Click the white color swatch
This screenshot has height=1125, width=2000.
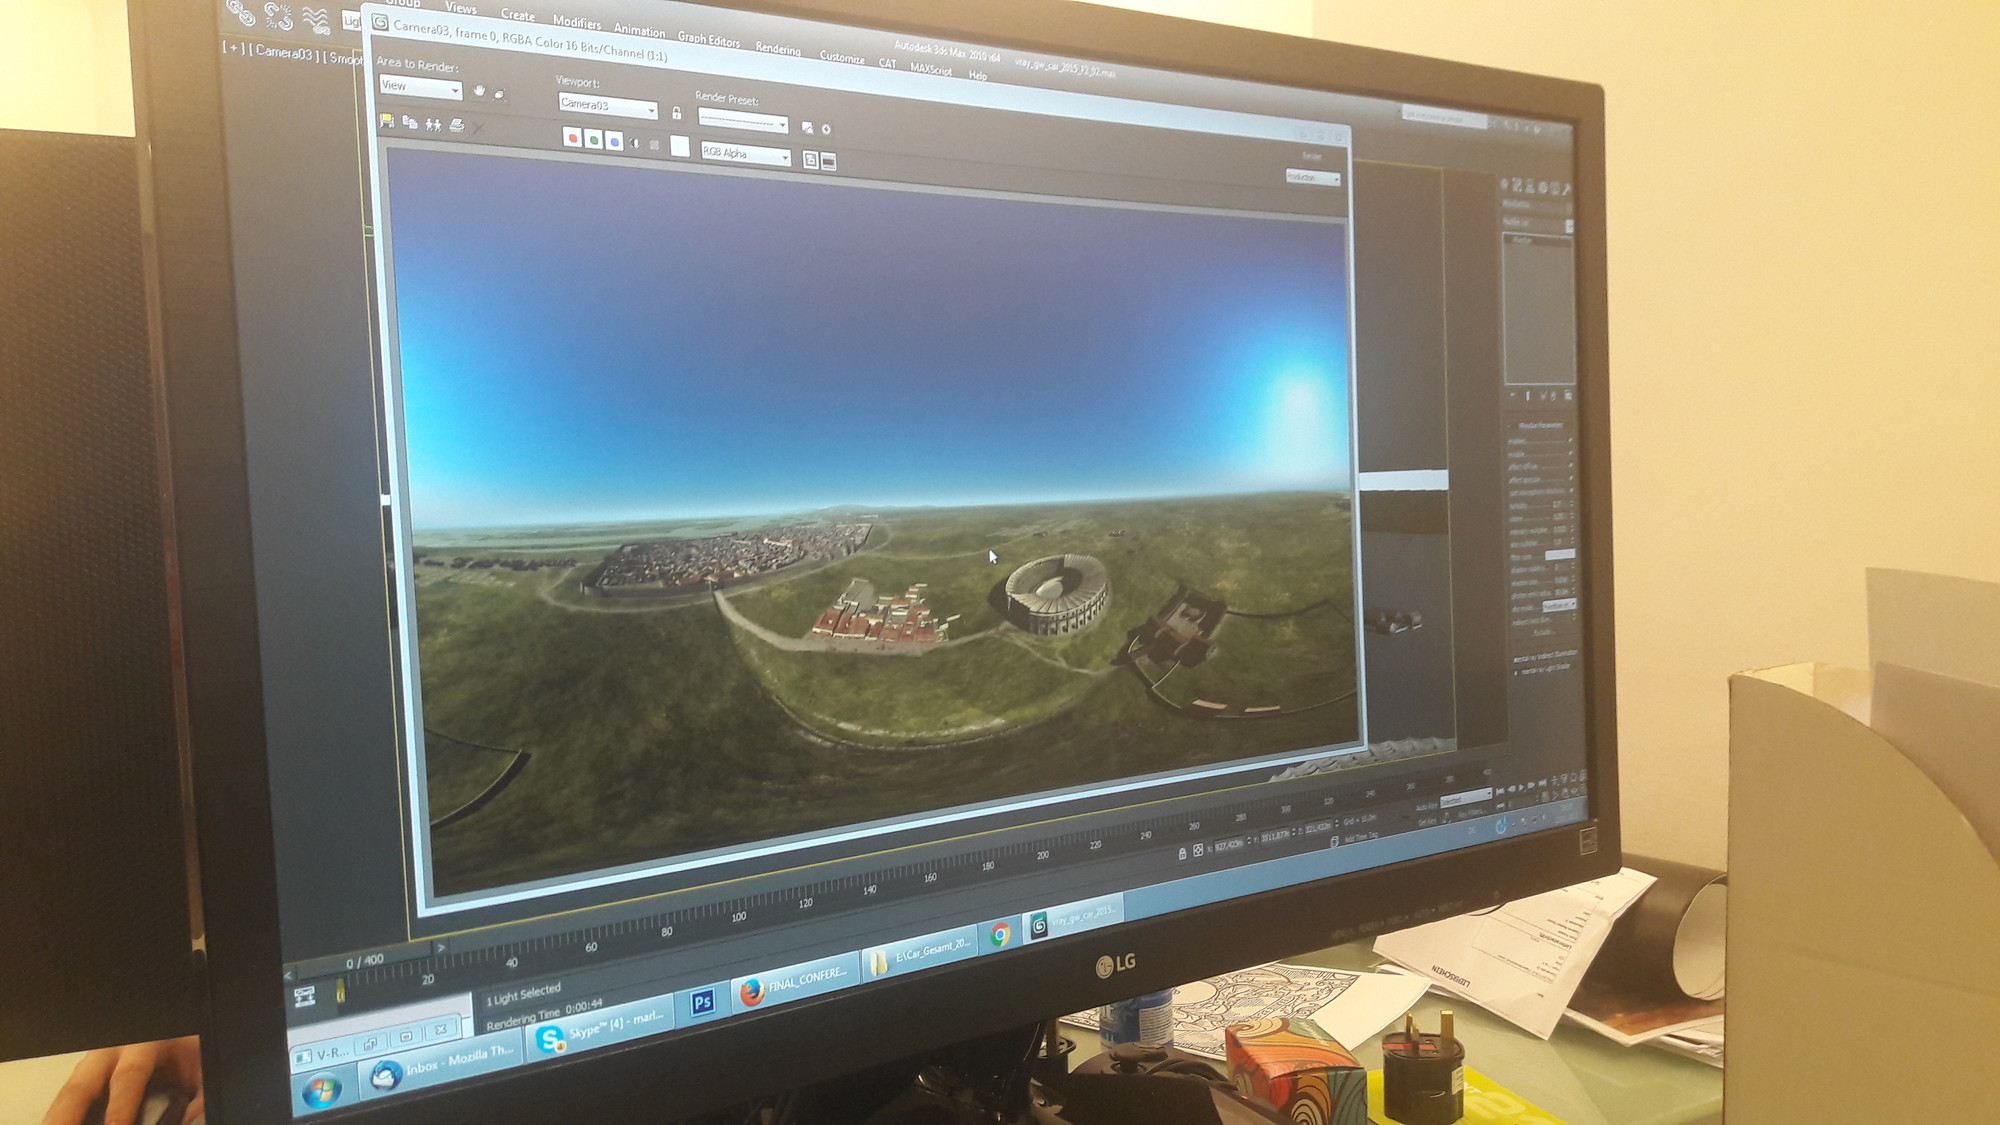tap(680, 146)
